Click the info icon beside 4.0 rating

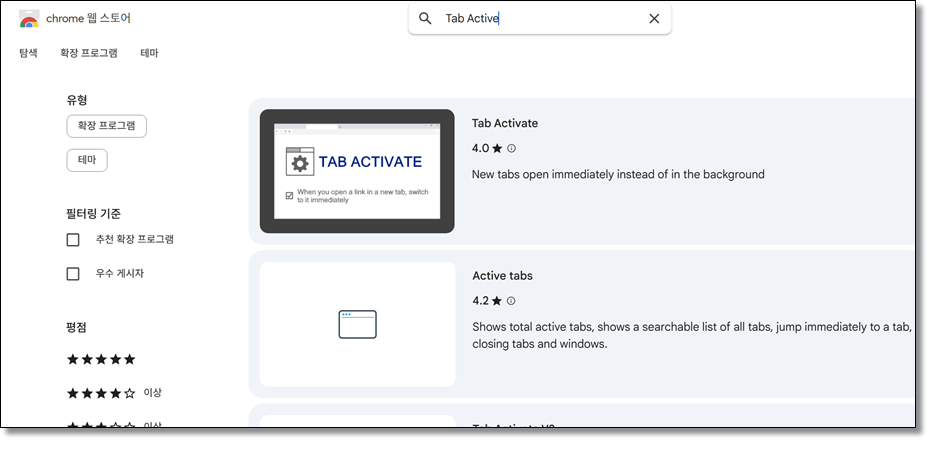[512, 149]
